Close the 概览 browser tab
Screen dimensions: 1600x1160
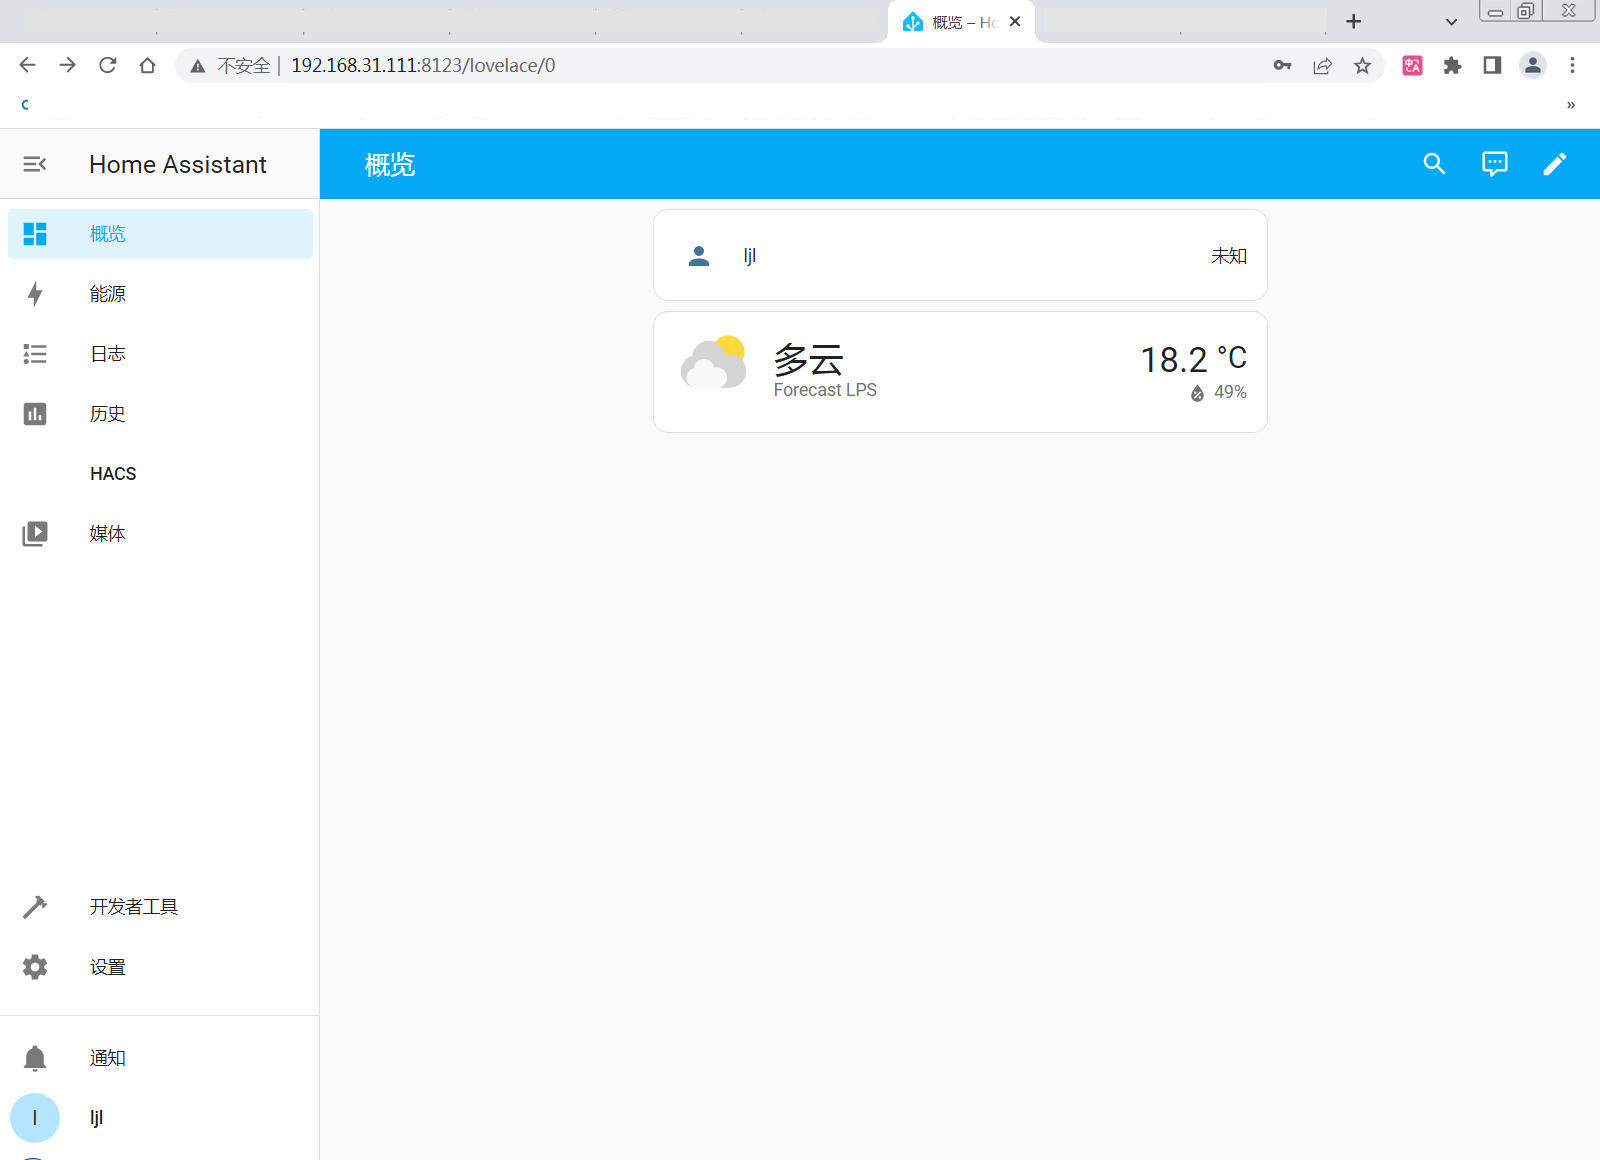(x=1015, y=21)
